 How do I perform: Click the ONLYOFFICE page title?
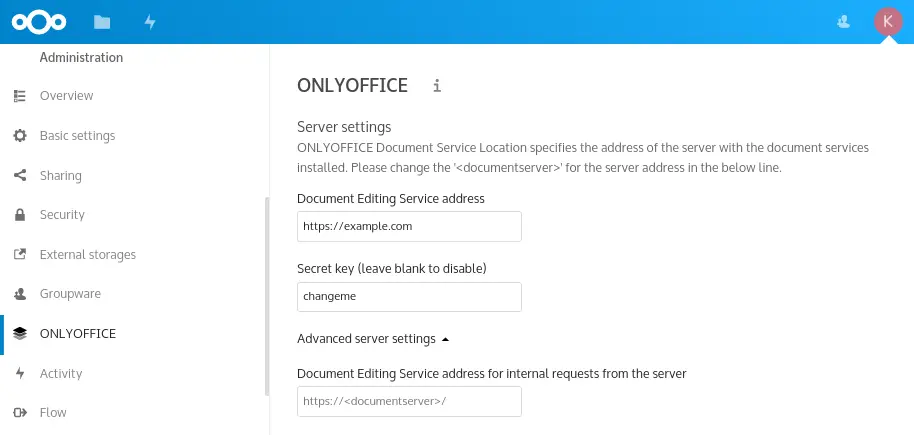click(x=352, y=85)
